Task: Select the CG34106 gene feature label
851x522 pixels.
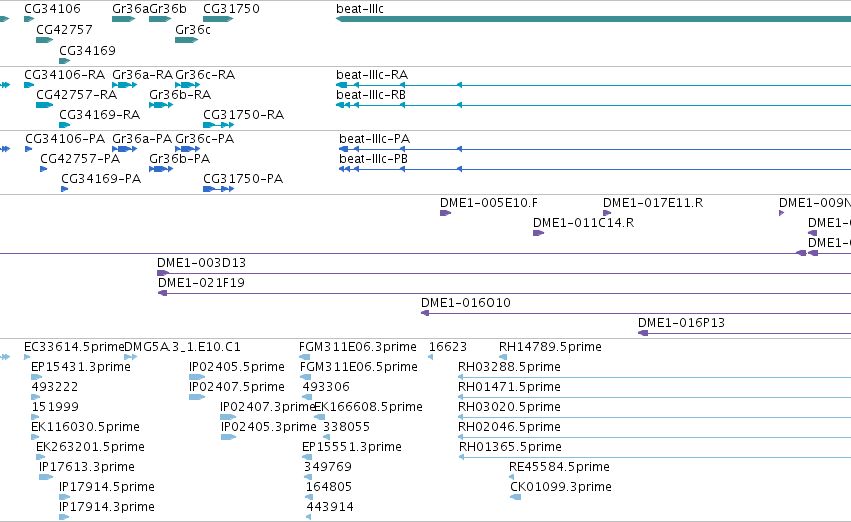Action: [52, 9]
